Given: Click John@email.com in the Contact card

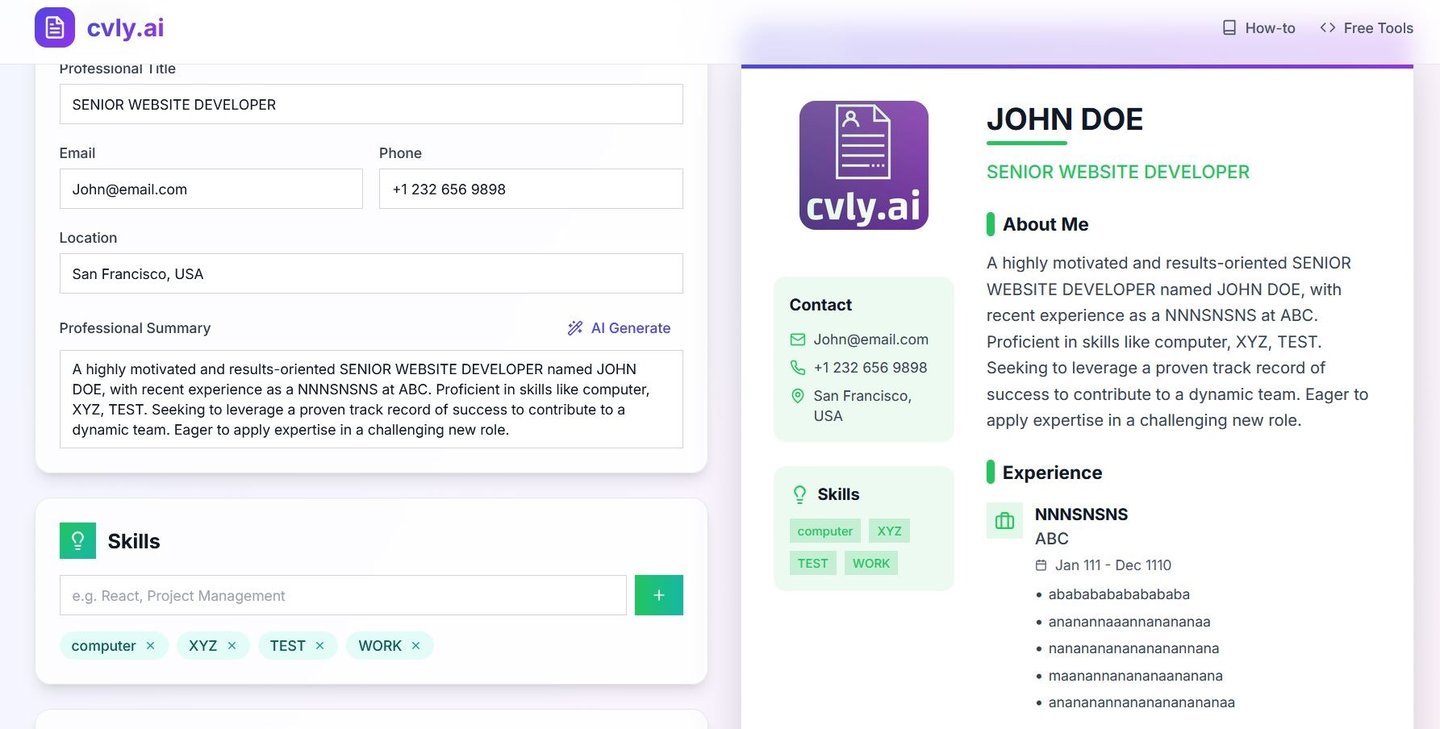Looking at the screenshot, I should click(x=871, y=340).
